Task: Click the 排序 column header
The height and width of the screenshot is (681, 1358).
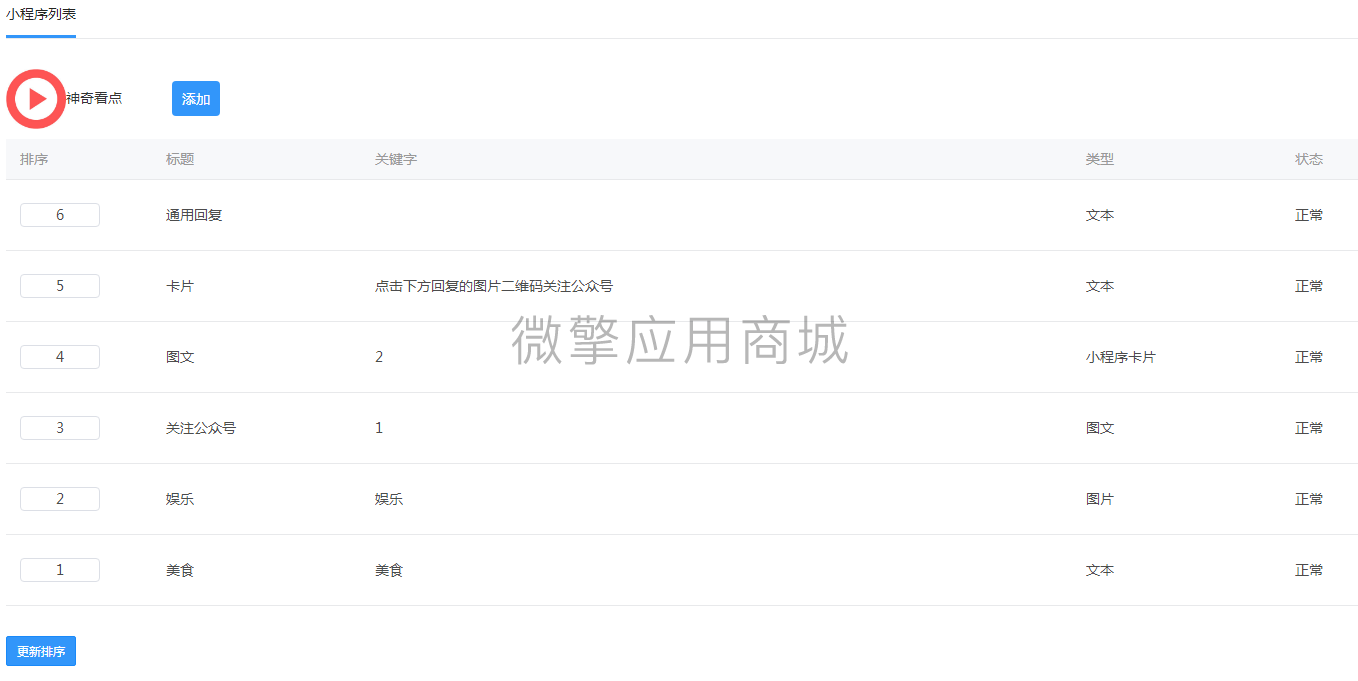Action: click(x=34, y=159)
